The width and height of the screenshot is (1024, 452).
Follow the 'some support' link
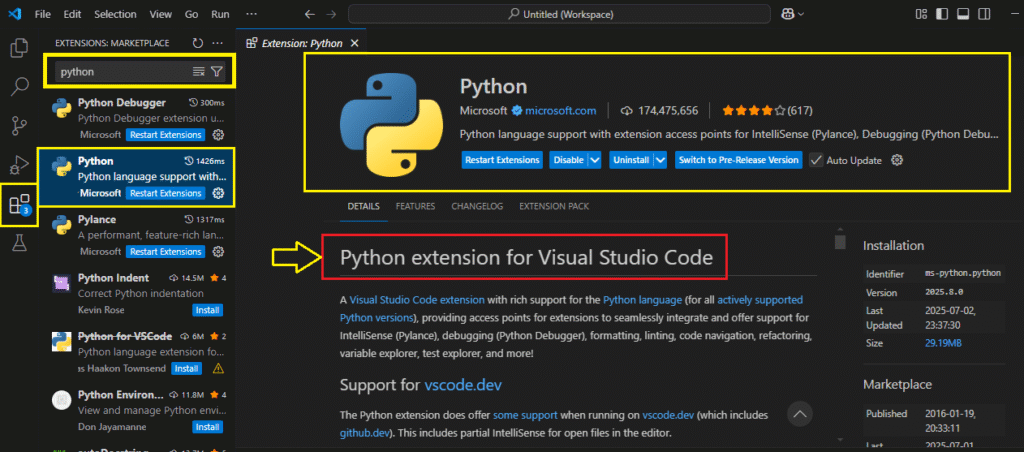(x=525, y=415)
